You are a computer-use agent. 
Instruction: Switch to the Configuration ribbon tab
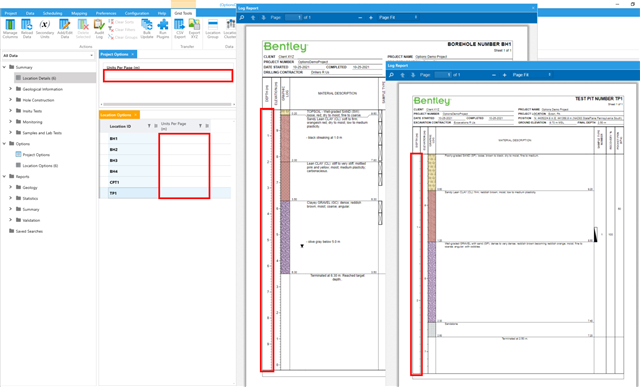click(x=137, y=13)
